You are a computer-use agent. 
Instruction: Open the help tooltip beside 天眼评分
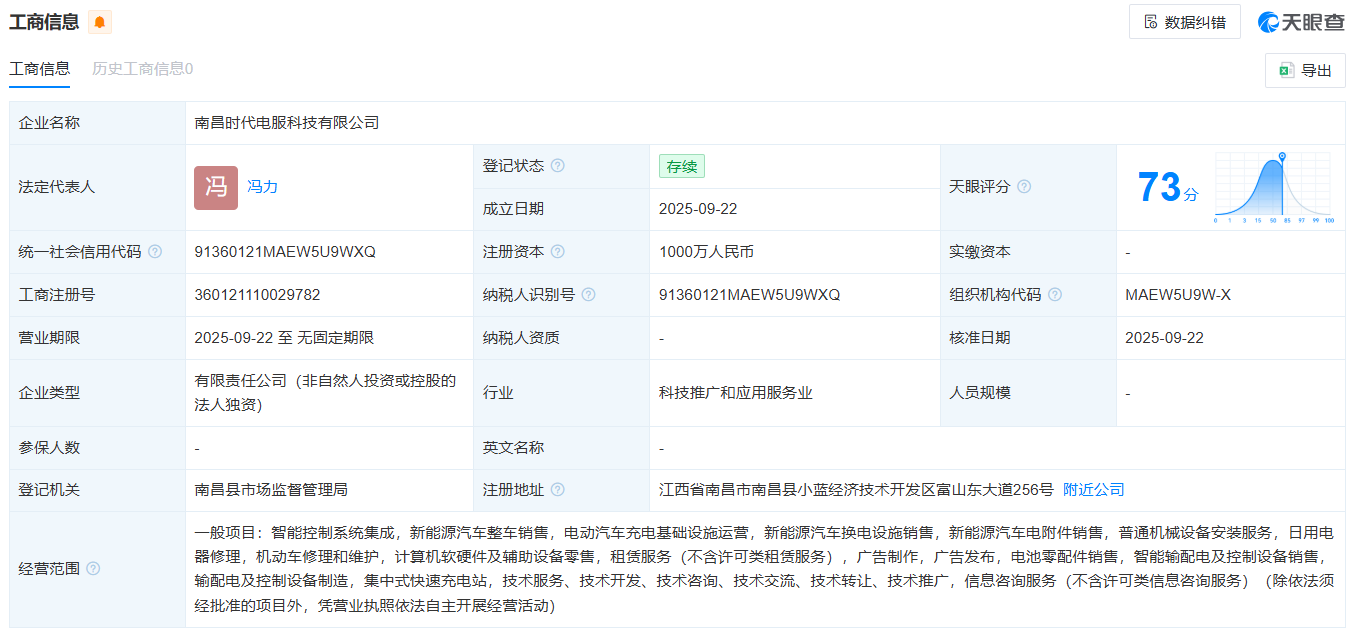coord(1024,187)
